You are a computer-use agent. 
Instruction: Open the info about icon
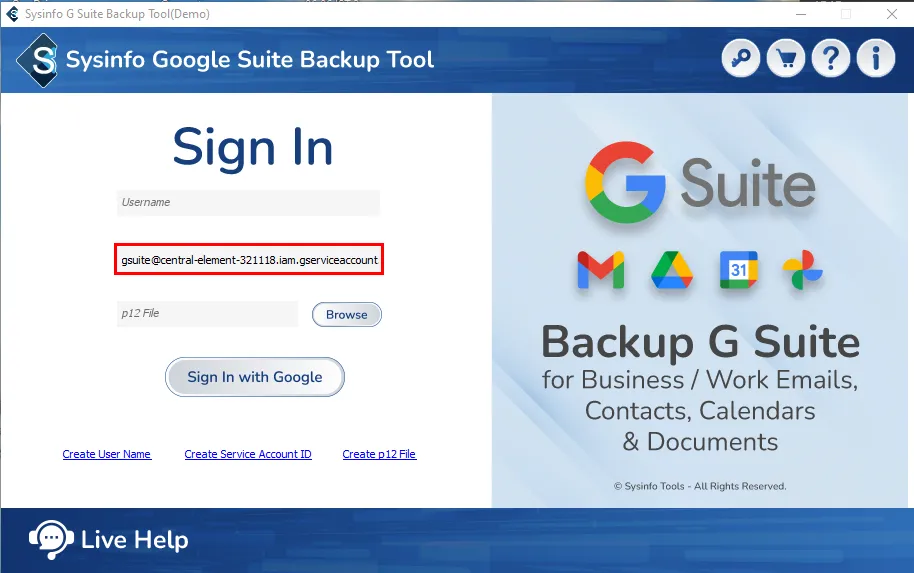(x=876, y=59)
